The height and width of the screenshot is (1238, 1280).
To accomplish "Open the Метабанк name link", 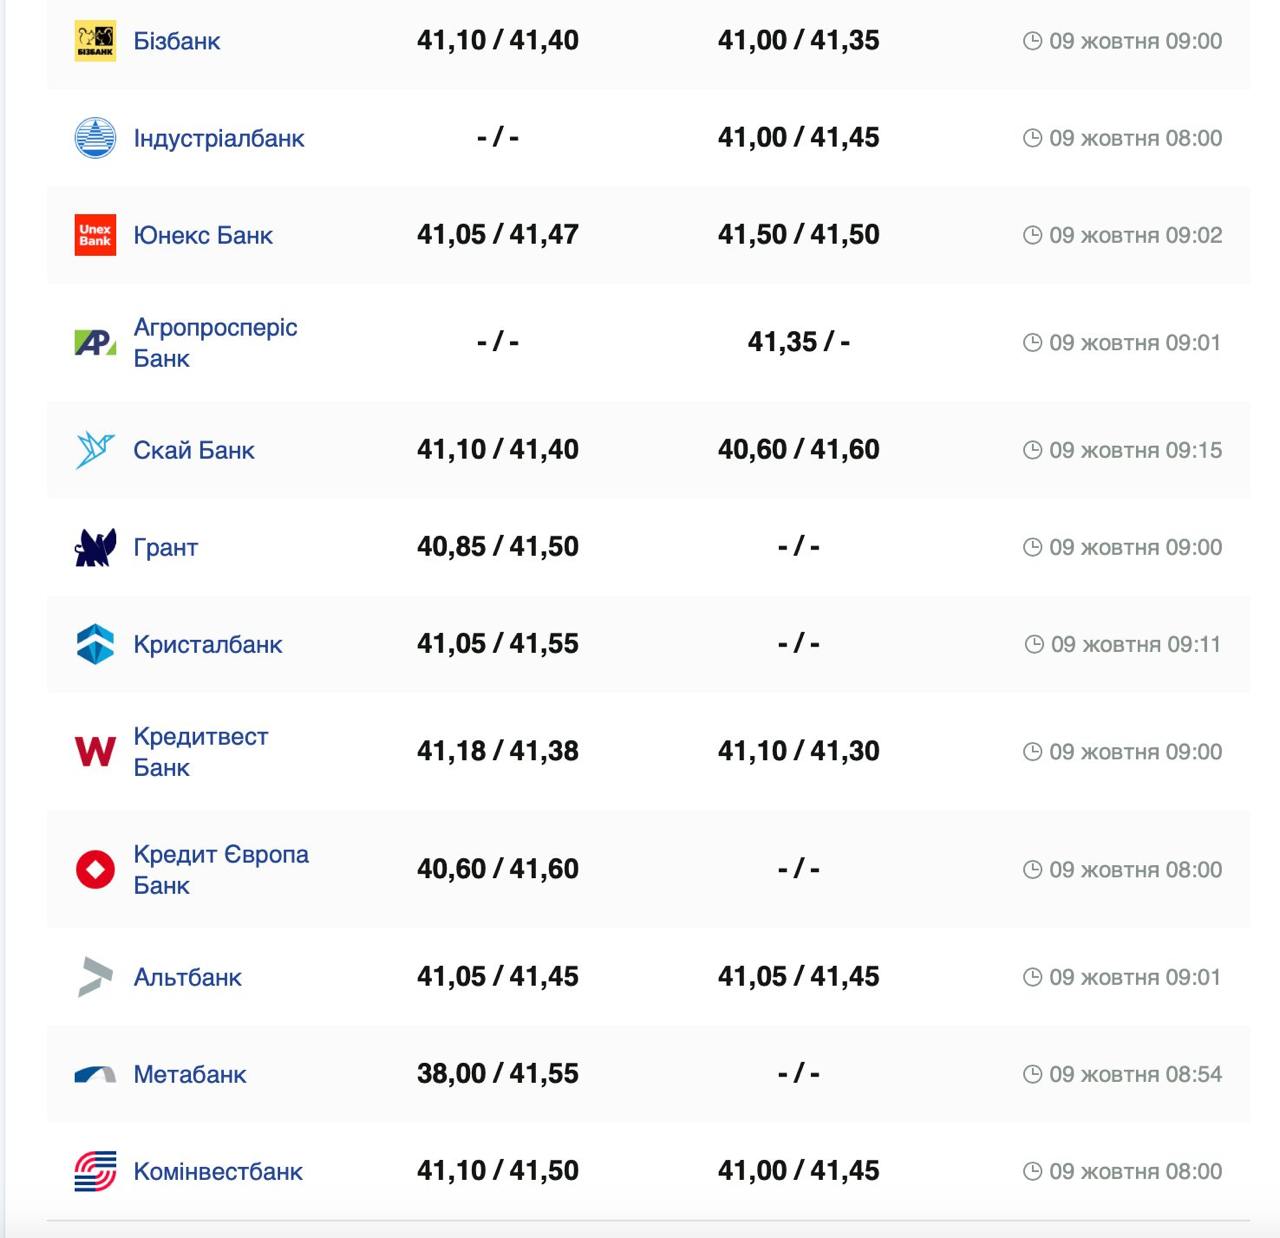I will click(x=190, y=1074).
